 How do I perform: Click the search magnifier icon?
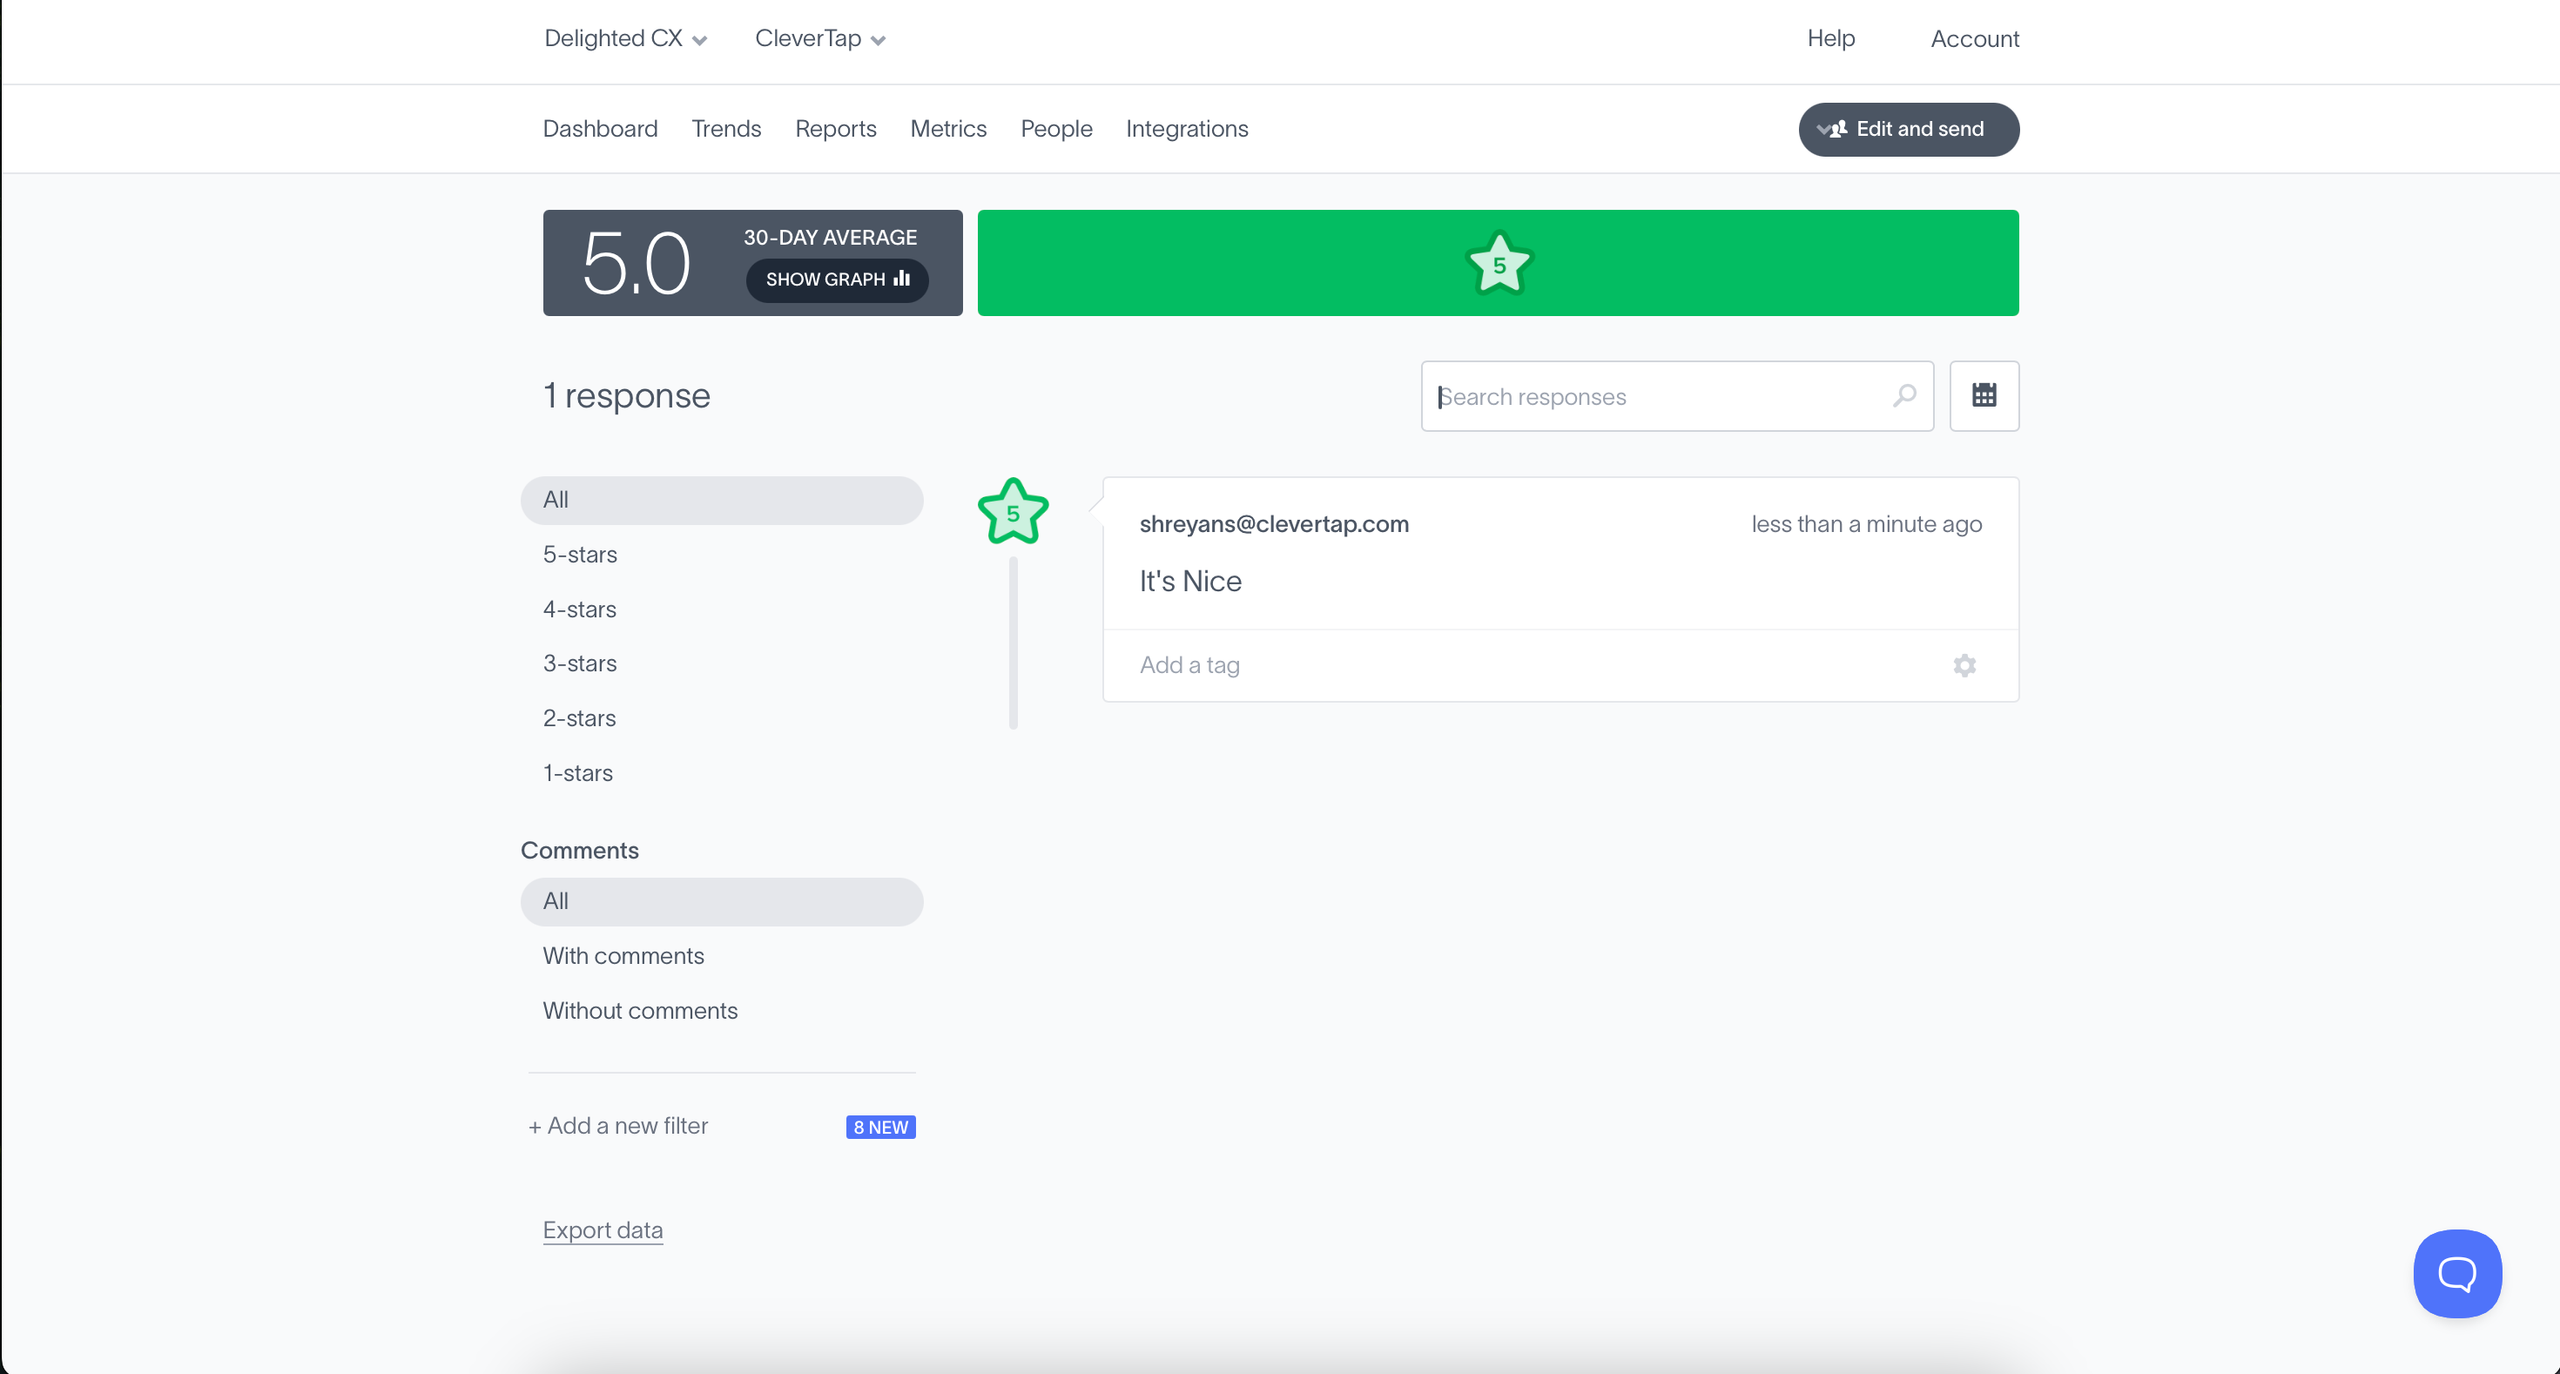1904,396
